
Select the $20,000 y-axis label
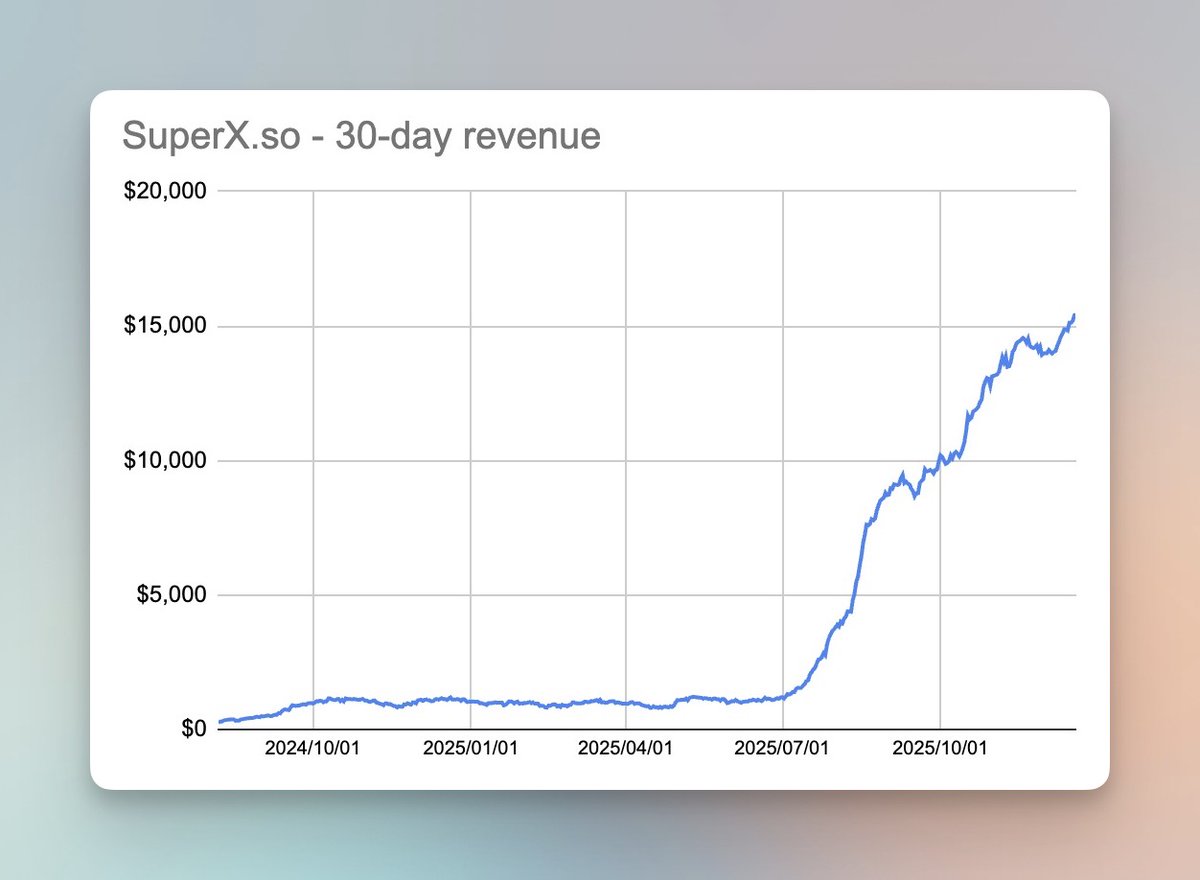165,191
